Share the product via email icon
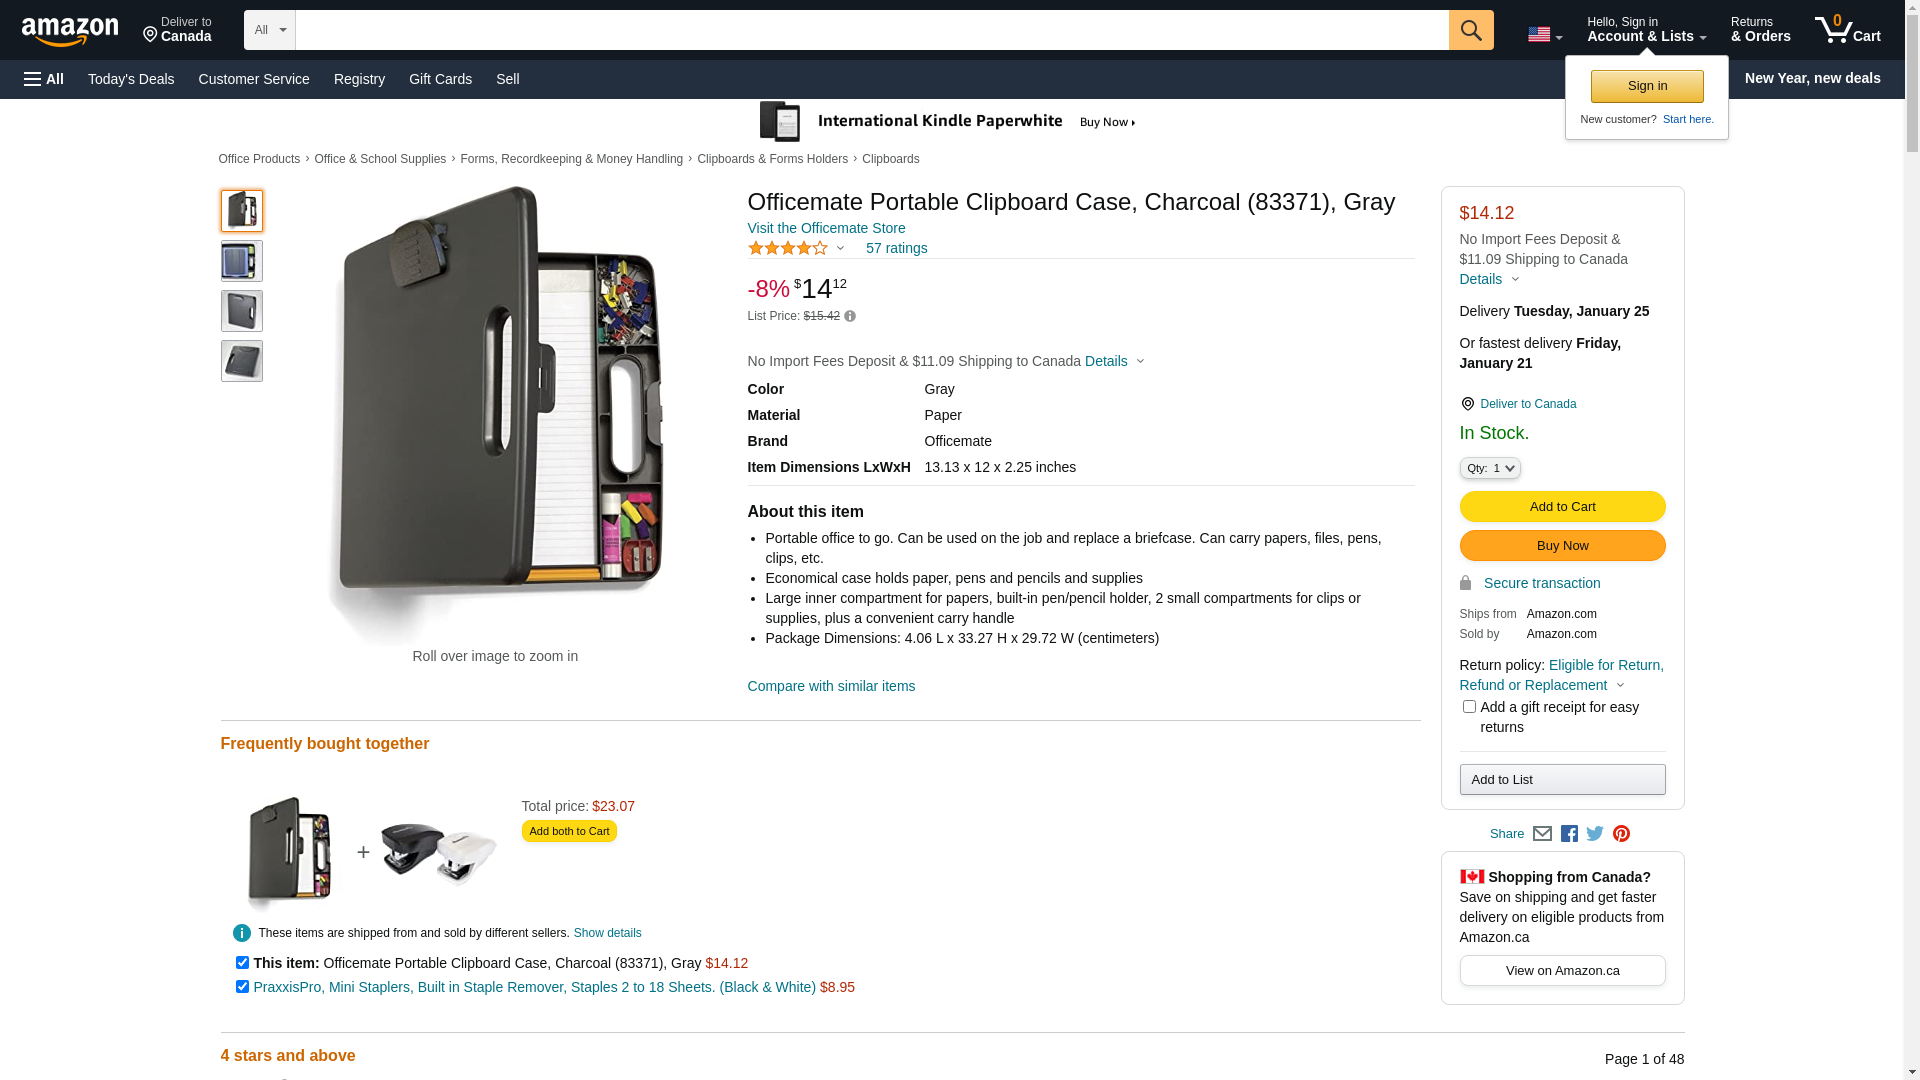 [x=1542, y=834]
